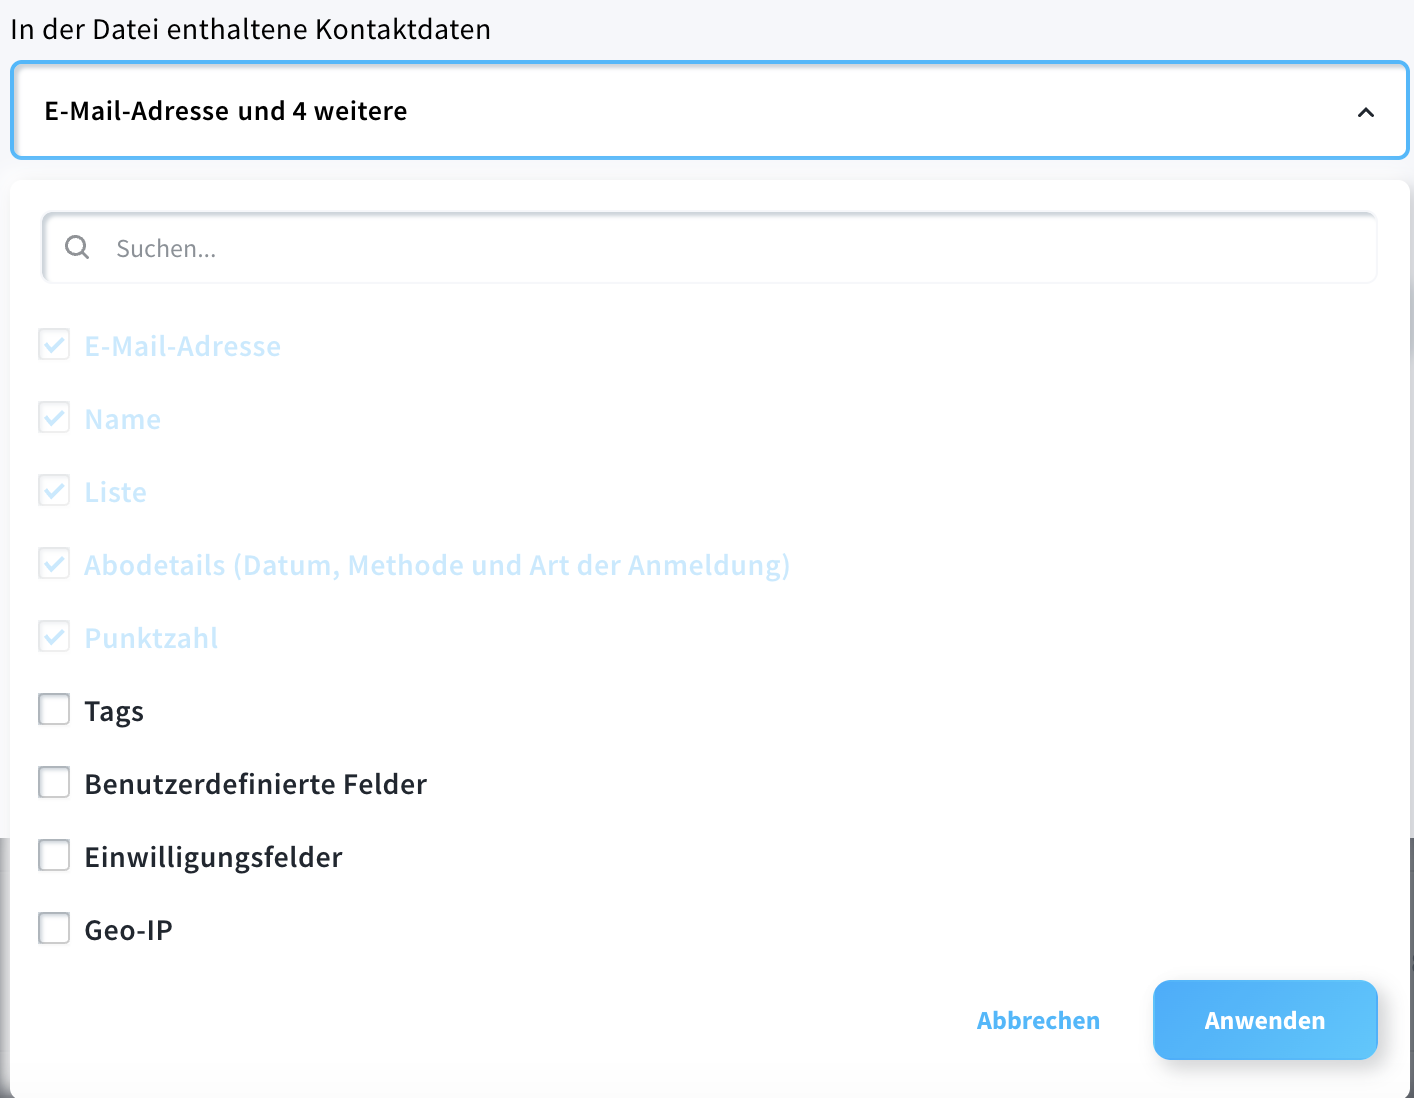Enable Benutzerdefinierte Felder option
Viewport: 1414px width, 1098px height.
point(54,782)
